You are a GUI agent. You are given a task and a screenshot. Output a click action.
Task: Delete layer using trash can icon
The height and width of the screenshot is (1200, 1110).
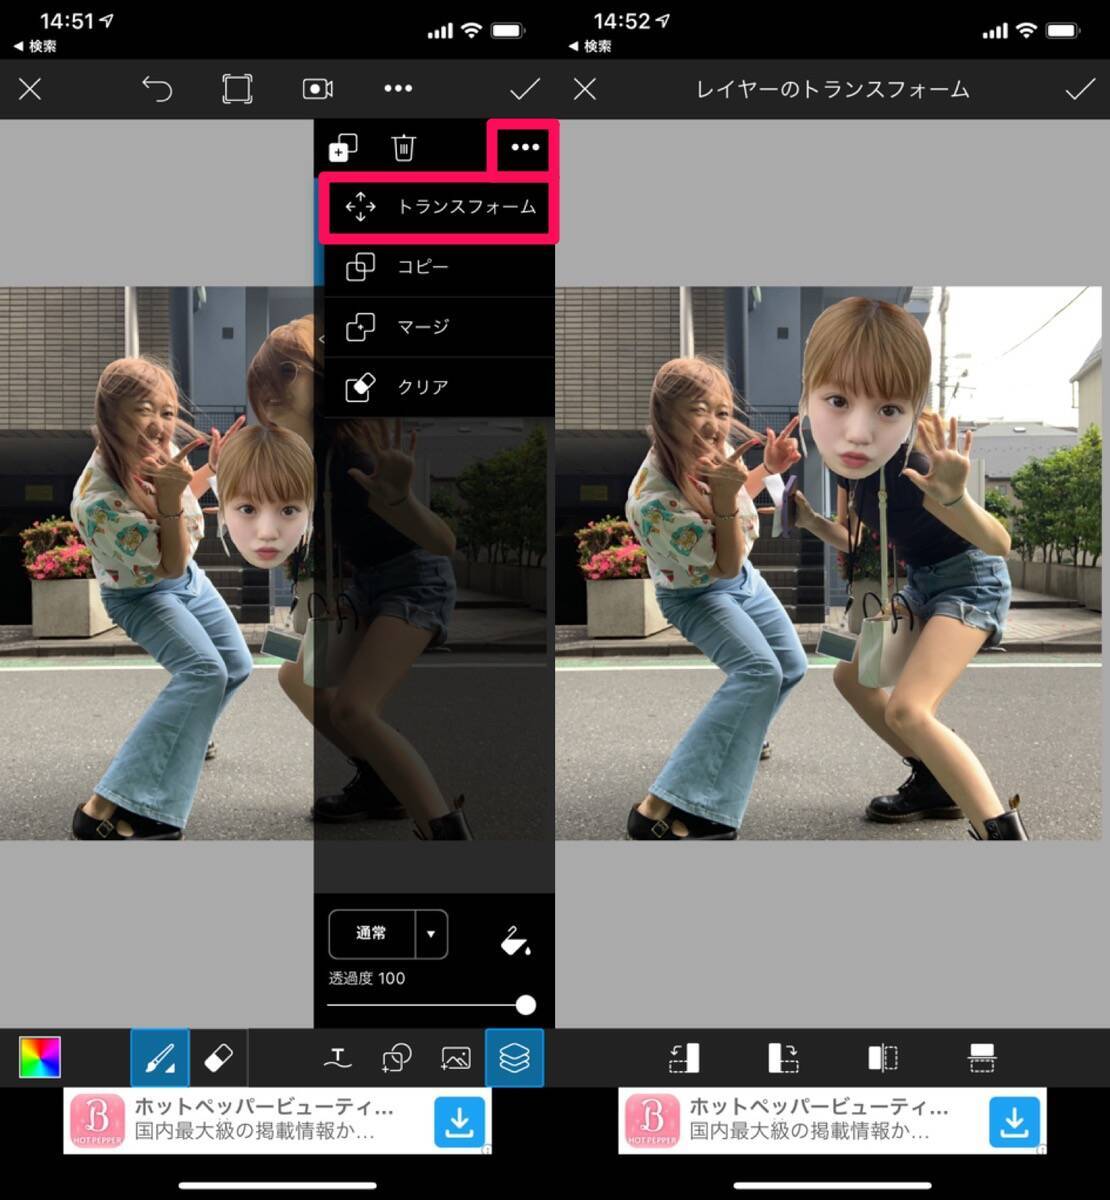(403, 148)
